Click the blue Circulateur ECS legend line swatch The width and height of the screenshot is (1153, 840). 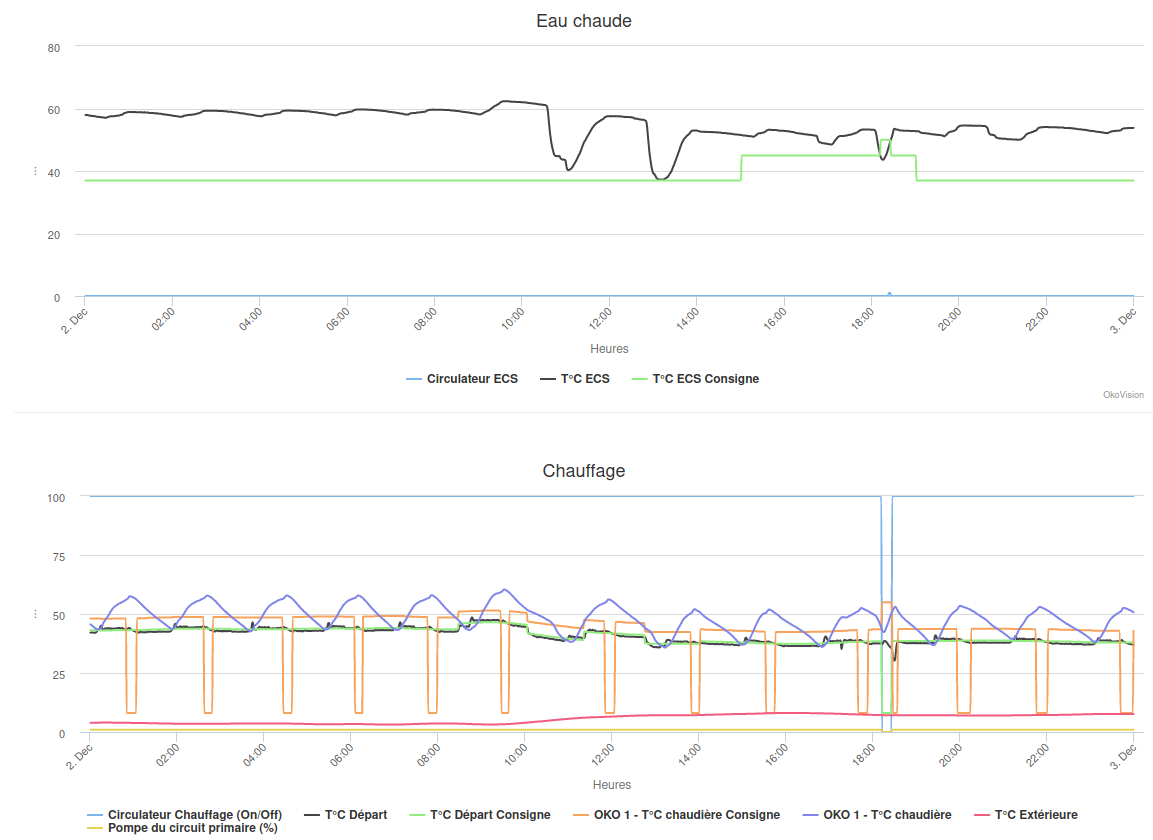coord(413,379)
